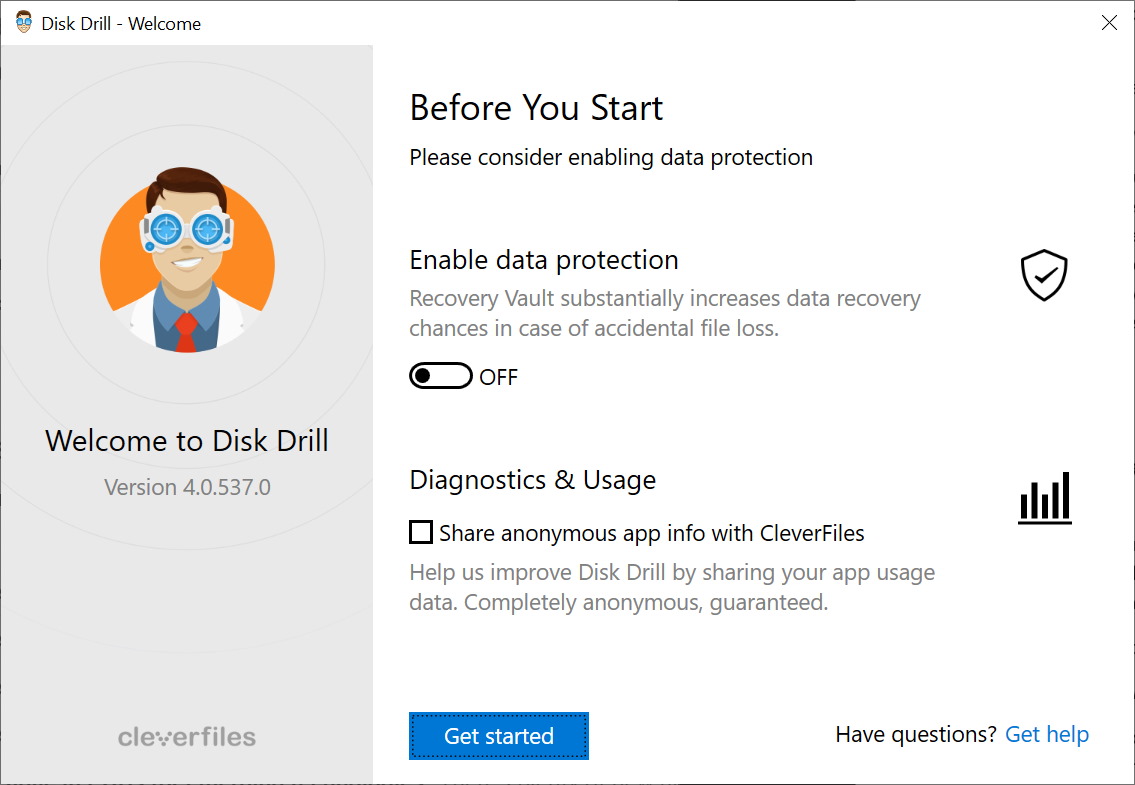Click Please consider enabling data protection text
1135x785 pixels.
point(611,158)
